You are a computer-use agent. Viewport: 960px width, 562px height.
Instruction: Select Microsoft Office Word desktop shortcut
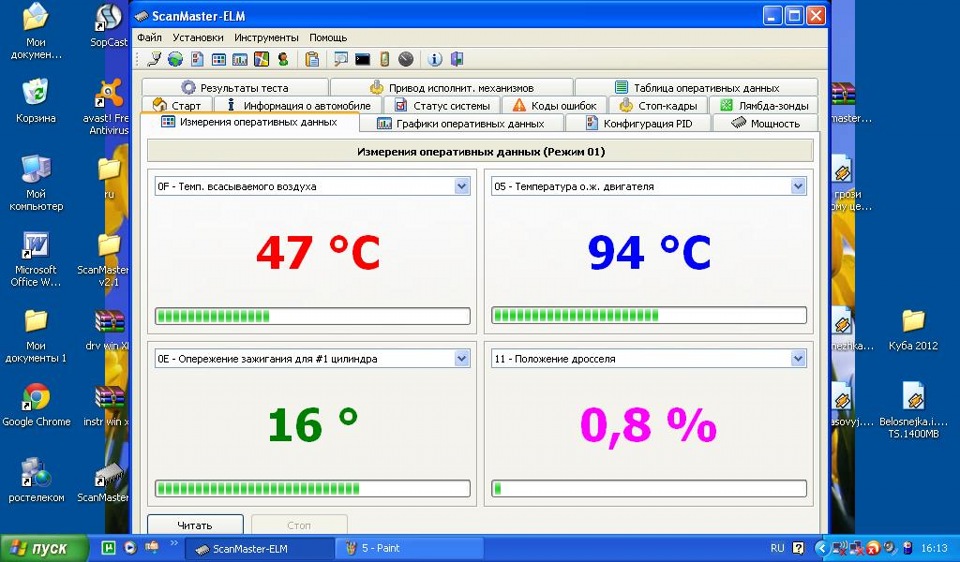(x=36, y=259)
